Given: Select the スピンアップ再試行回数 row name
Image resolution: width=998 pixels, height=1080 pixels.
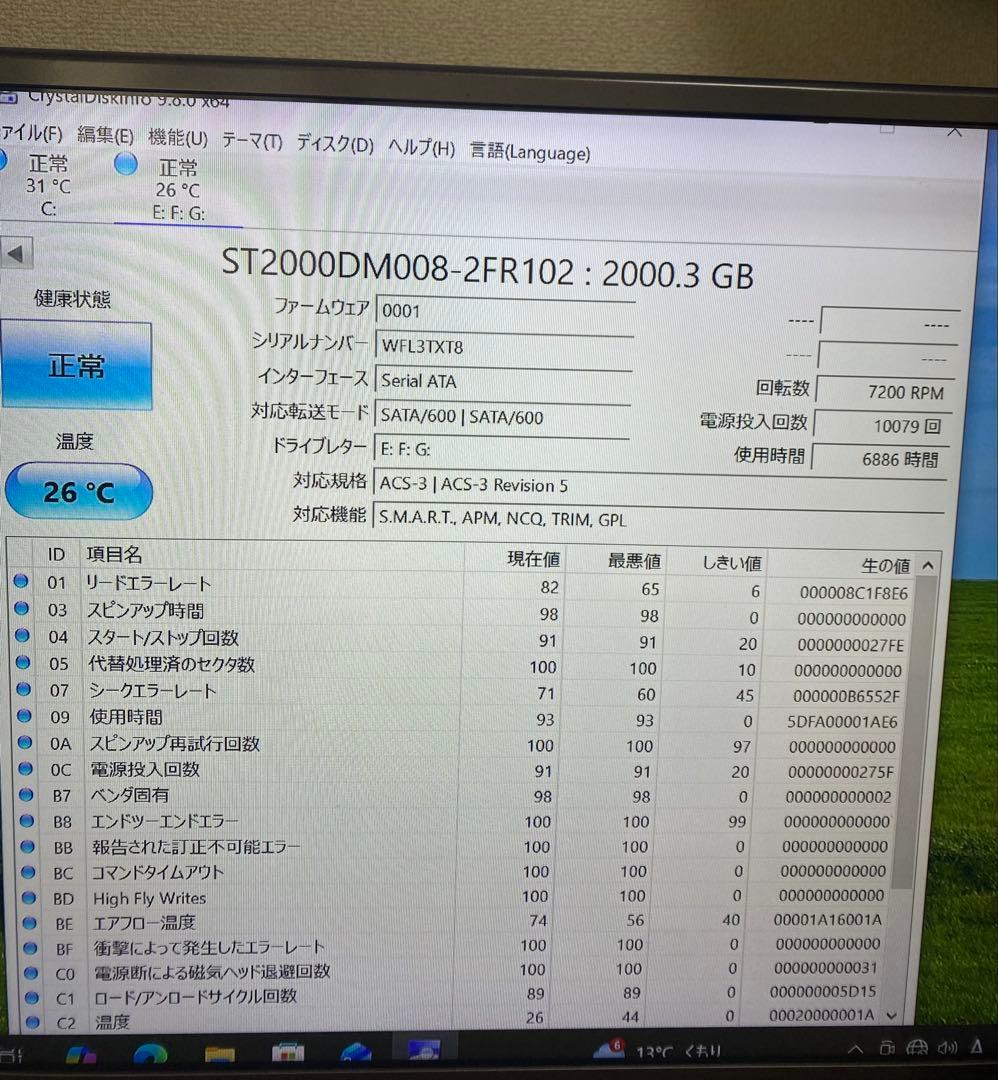Looking at the screenshot, I should (x=175, y=744).
